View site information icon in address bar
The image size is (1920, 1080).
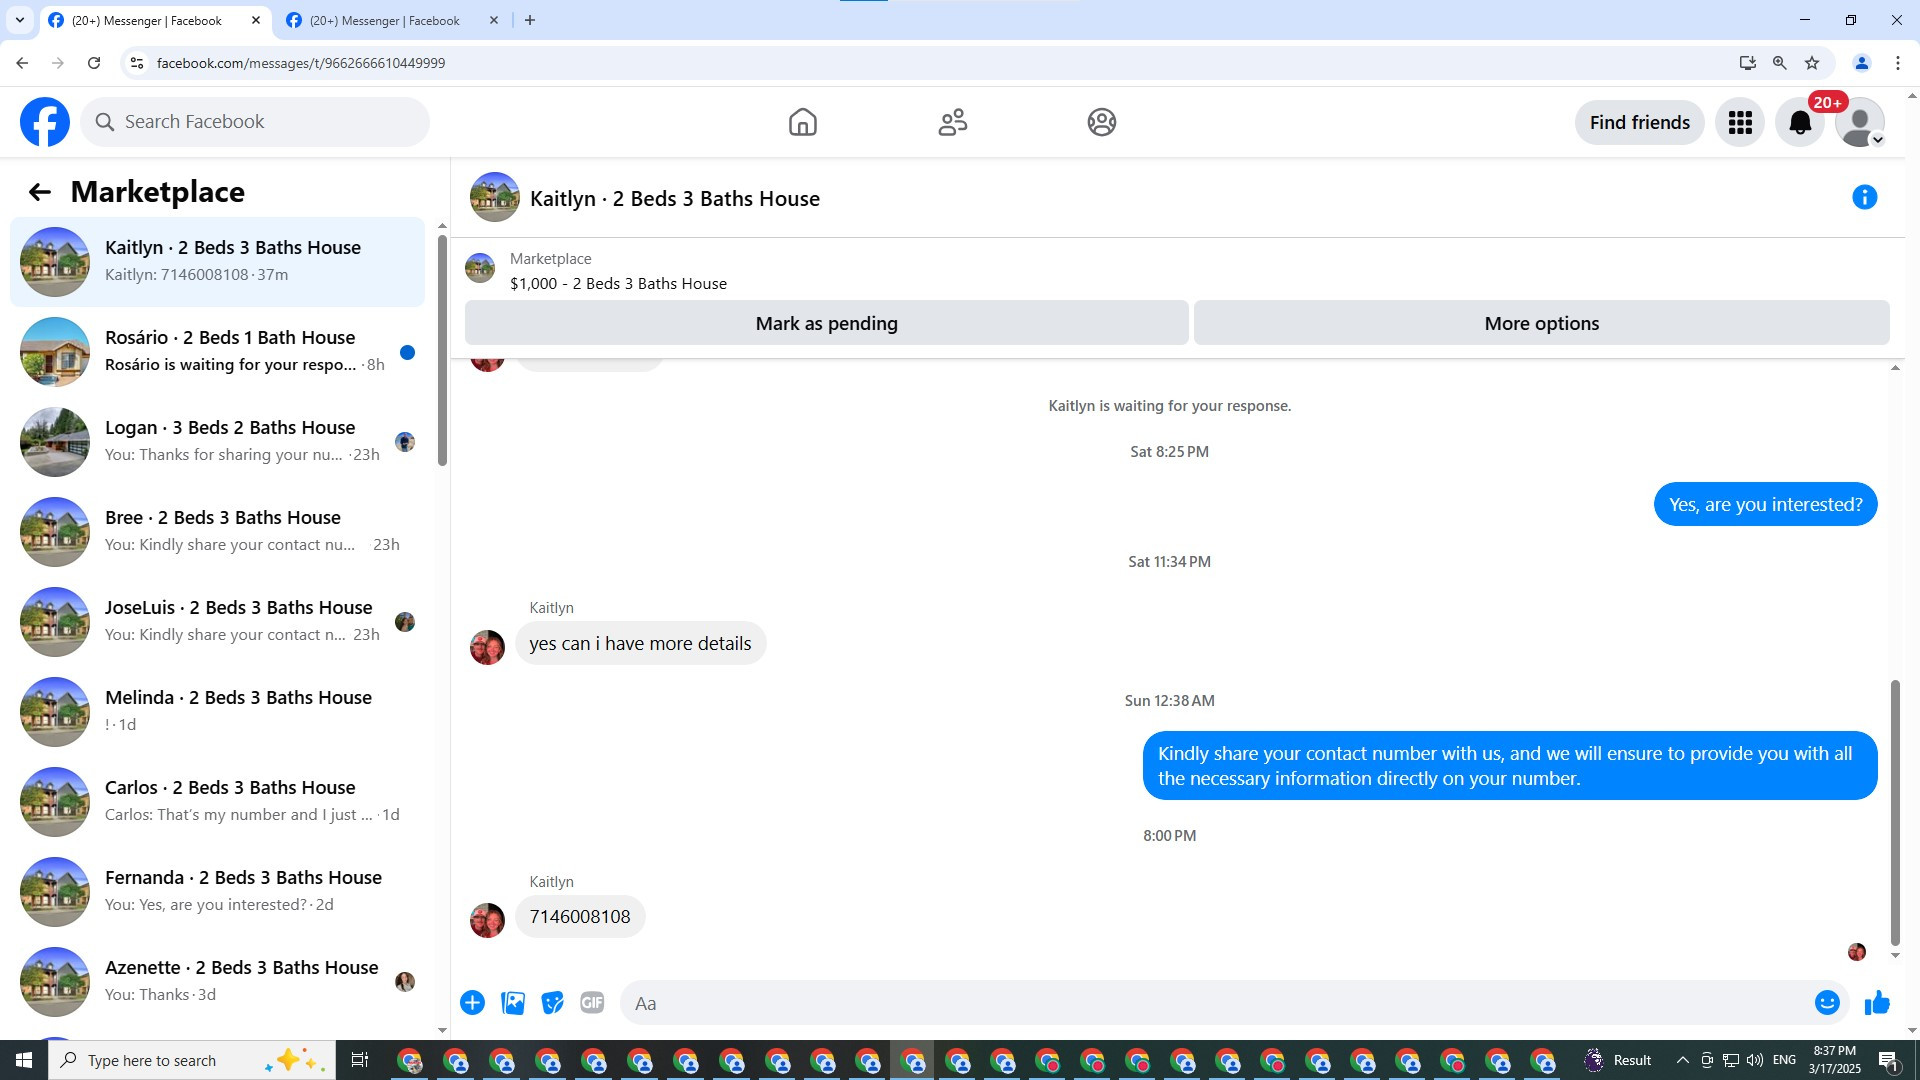(x=137, y=63)
